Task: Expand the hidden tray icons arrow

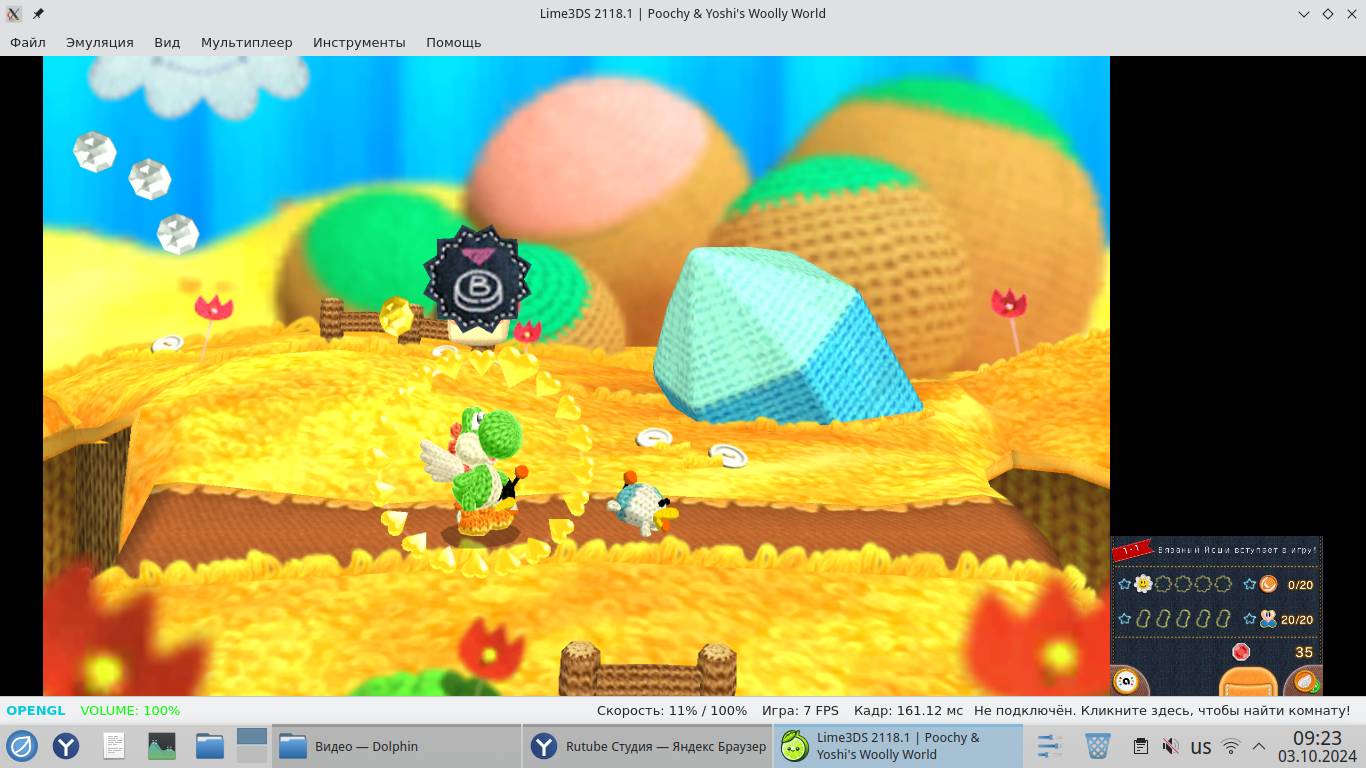Action: point(1259,746)
